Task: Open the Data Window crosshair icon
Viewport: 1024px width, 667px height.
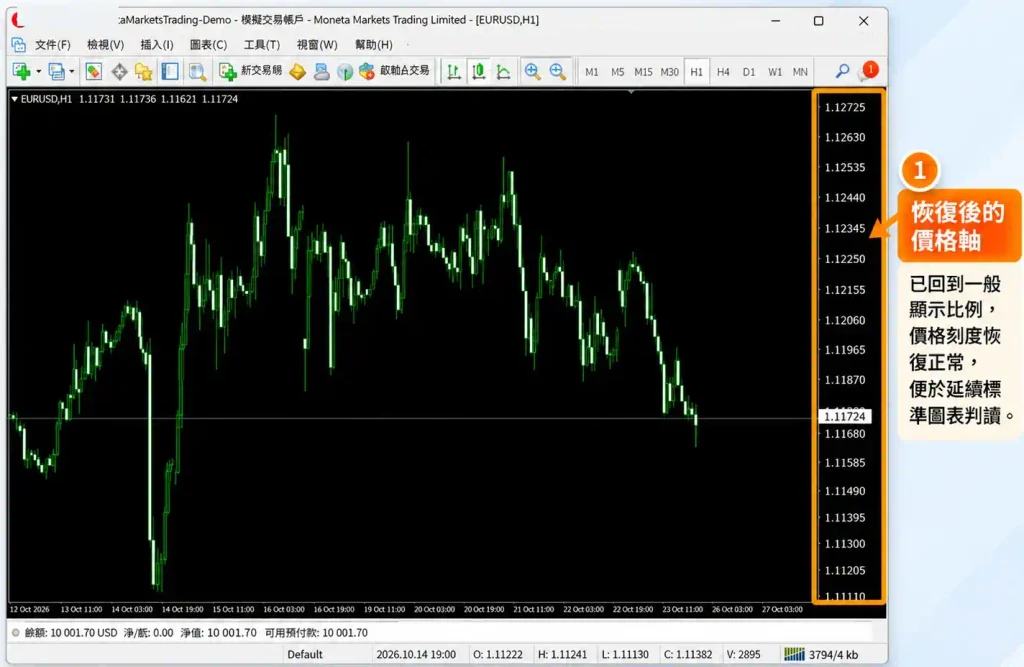Action: pyautogui.click(x=119, y=71)
